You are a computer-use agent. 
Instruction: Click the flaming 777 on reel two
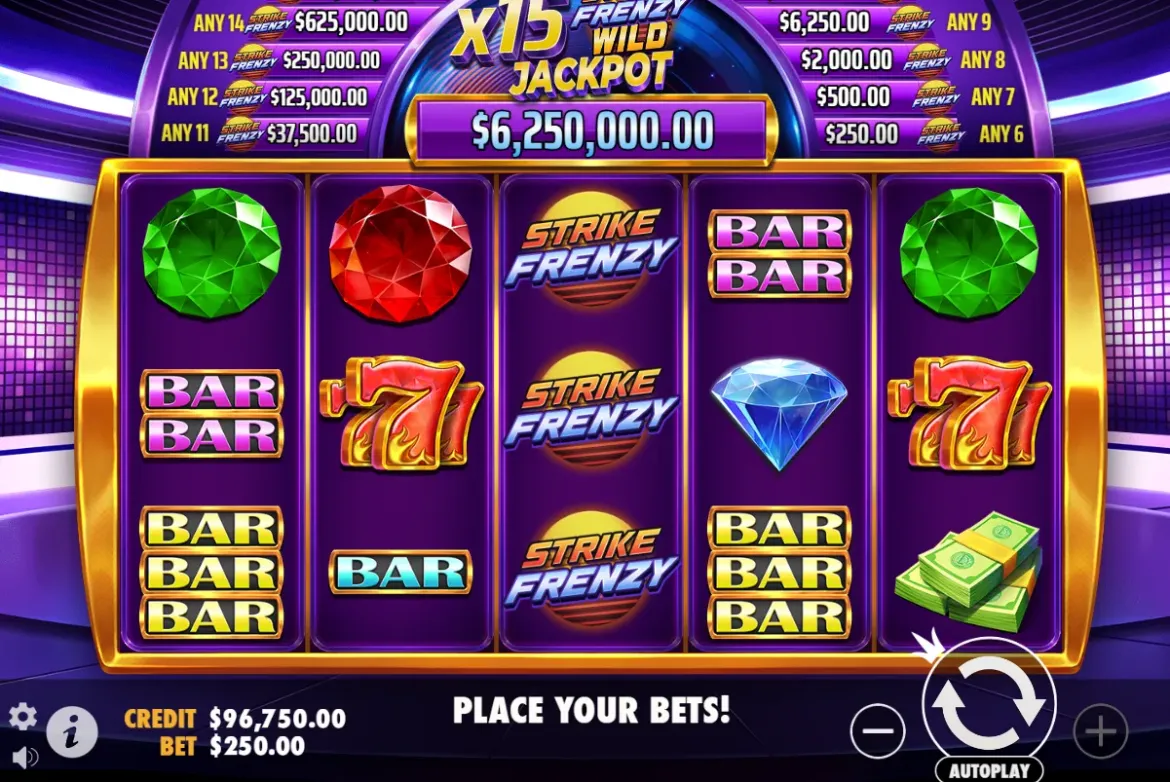point(402,412)
